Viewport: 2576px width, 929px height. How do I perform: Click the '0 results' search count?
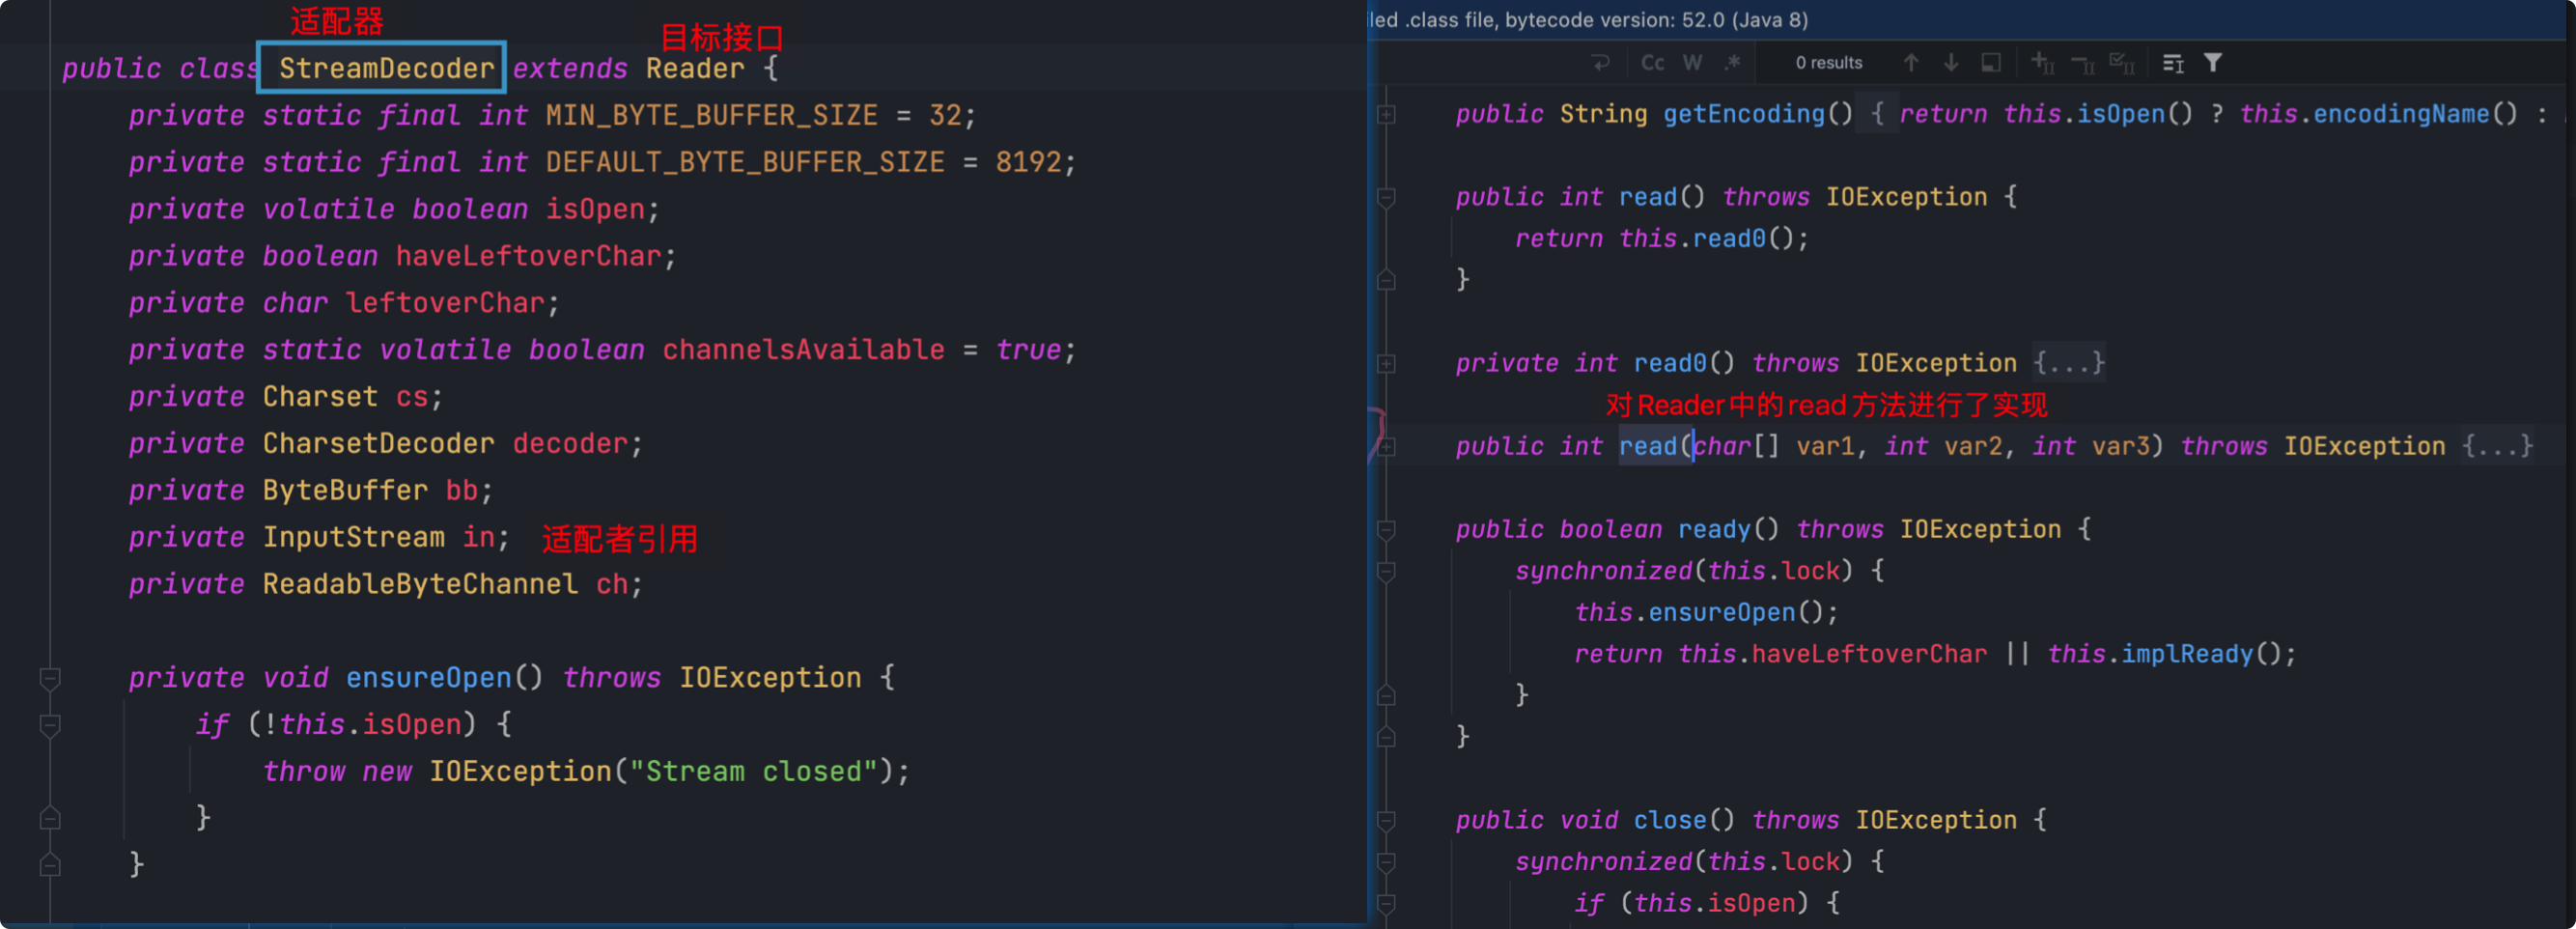[1829, 63]
